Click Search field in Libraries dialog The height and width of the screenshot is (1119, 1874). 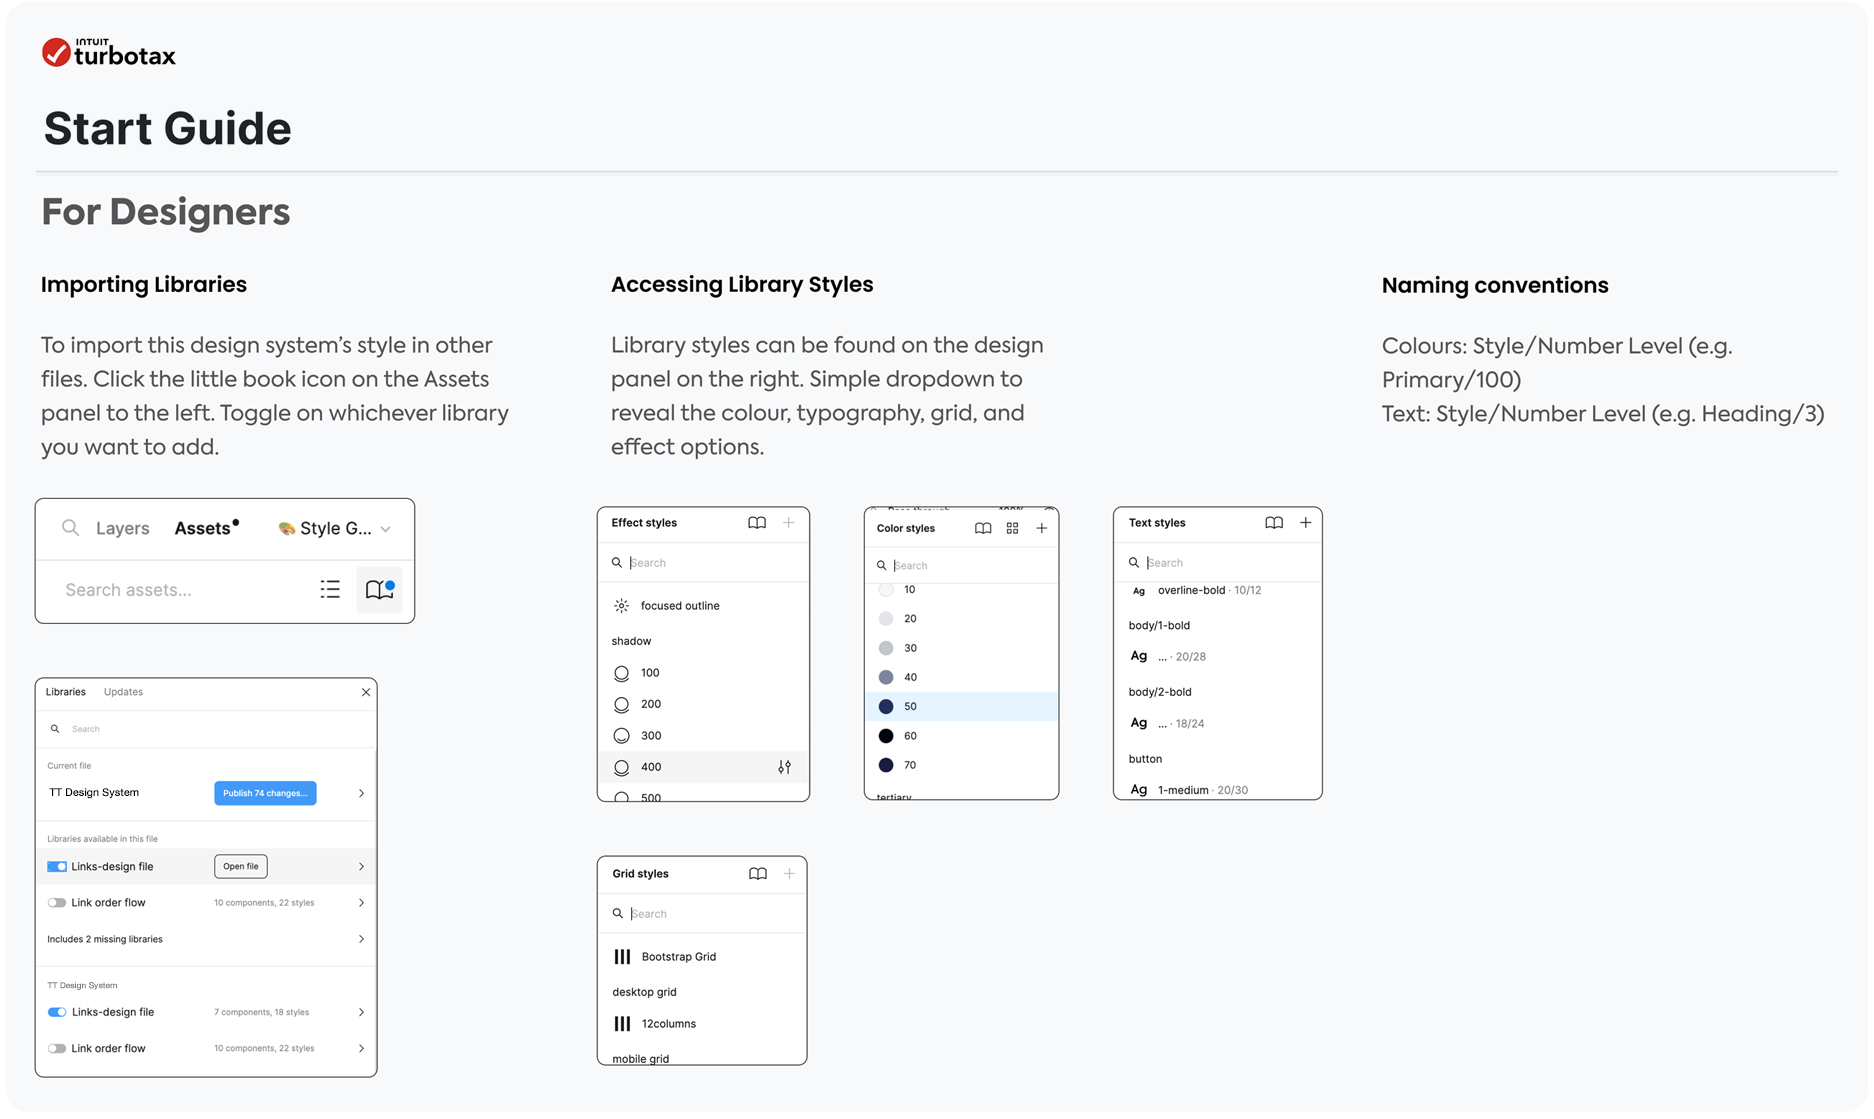[206, 729]
